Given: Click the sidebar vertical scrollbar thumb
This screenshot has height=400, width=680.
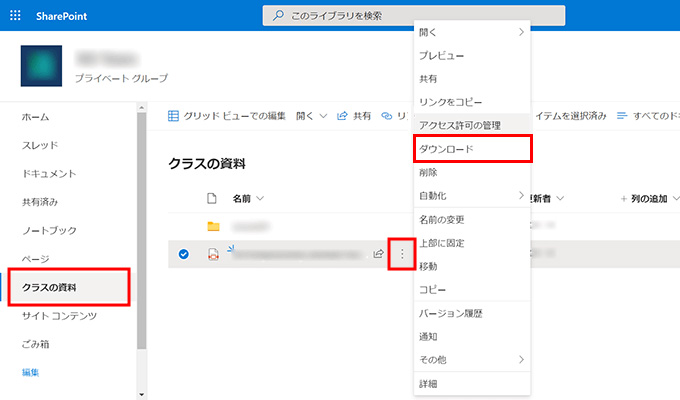Looking at the screenshot, I should click(141, 231).
